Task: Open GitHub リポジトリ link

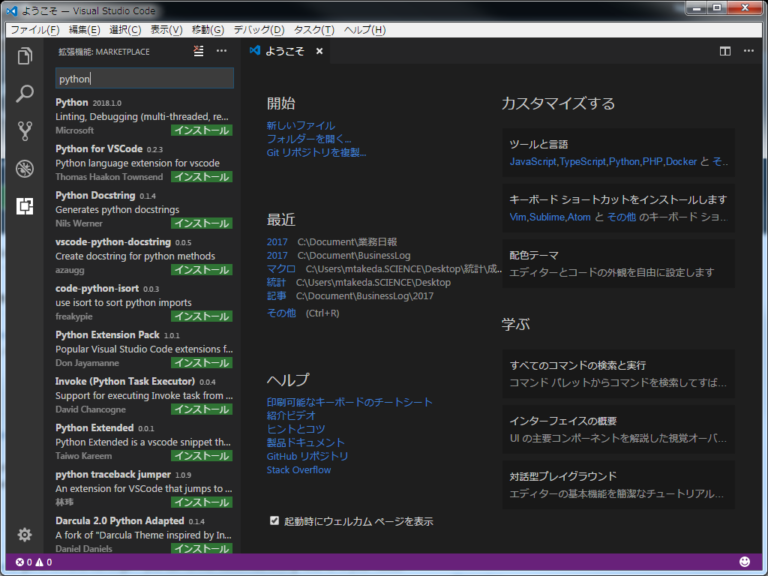Action: click(307, 456)
